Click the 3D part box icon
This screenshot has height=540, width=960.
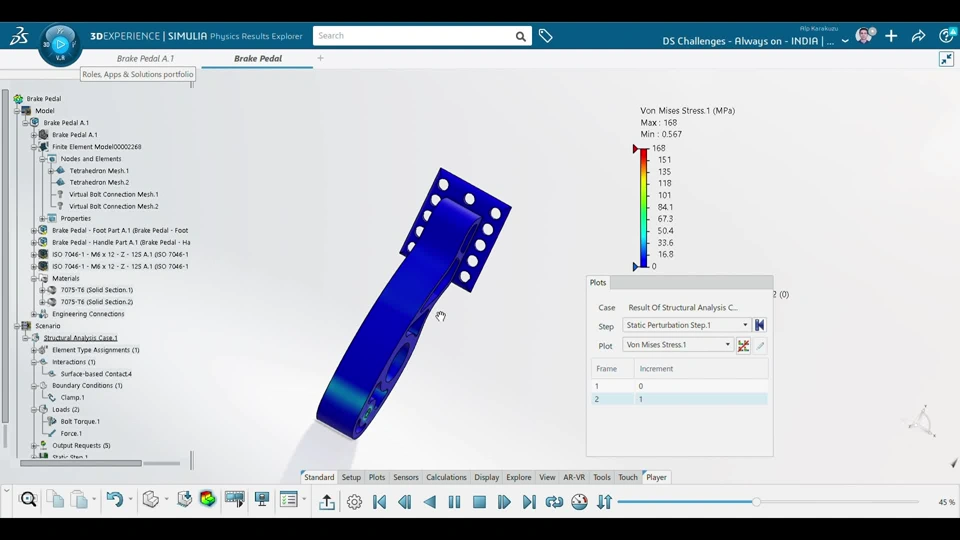pos(150,500)
